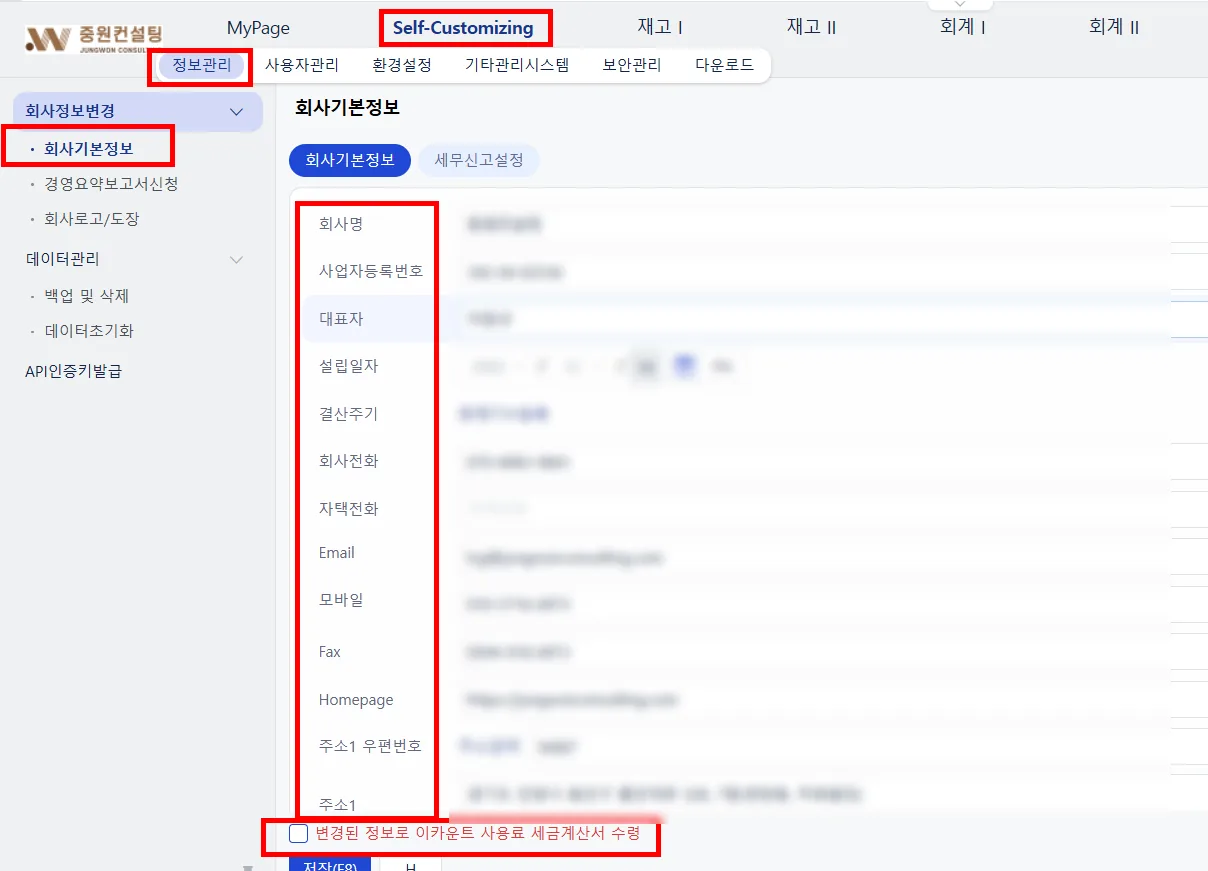Collapse the 회사정보변경 section chevron
The width and height of the screenshot is (1208, 871).
pyautogui.click(x=237, y=112)
